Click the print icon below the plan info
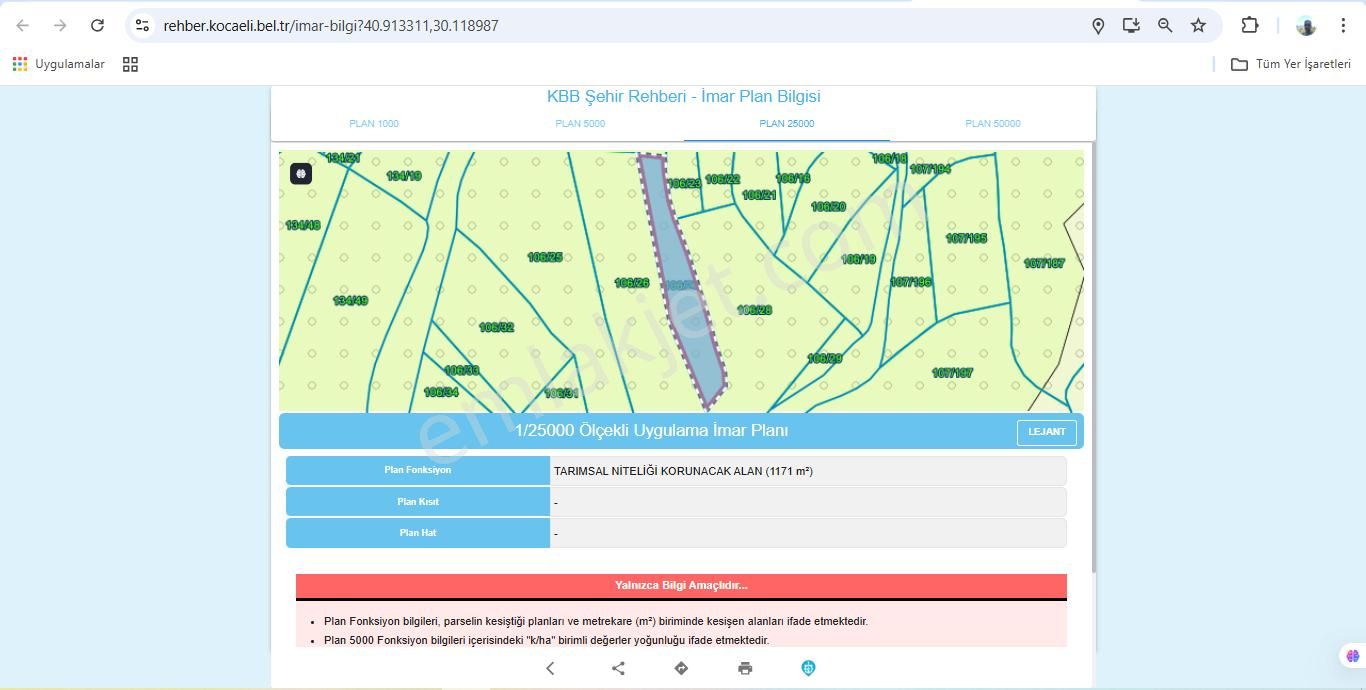The height and width of the screenshot is (690, 1366). click(745, 668)
